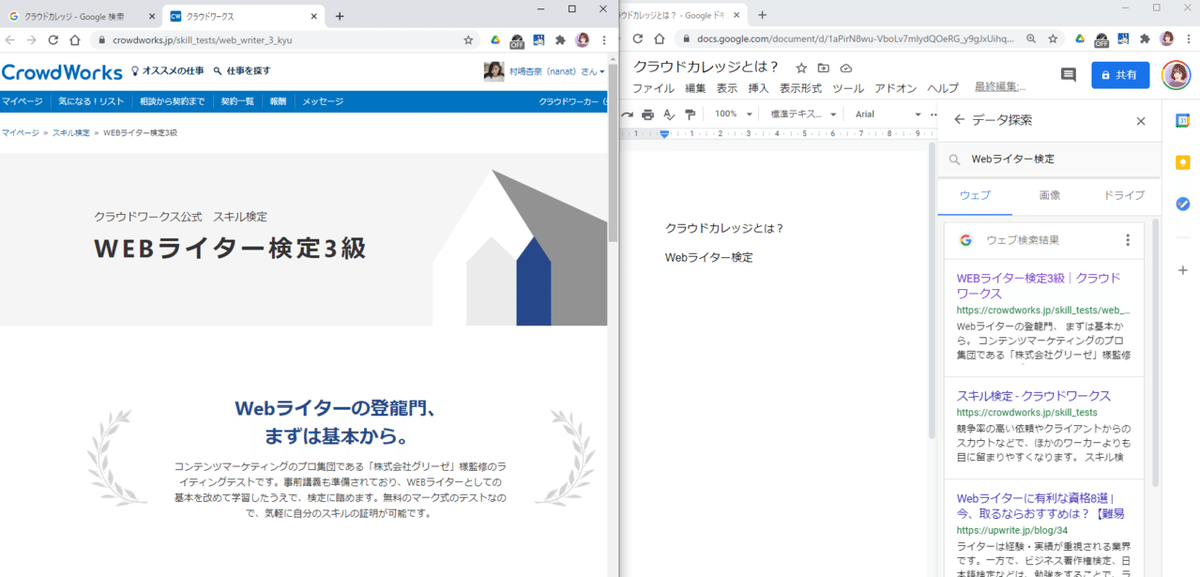Click the 共有 share button
Image resolution: width=1200 pixels, height=577 pixels.
coord(1120,75)
